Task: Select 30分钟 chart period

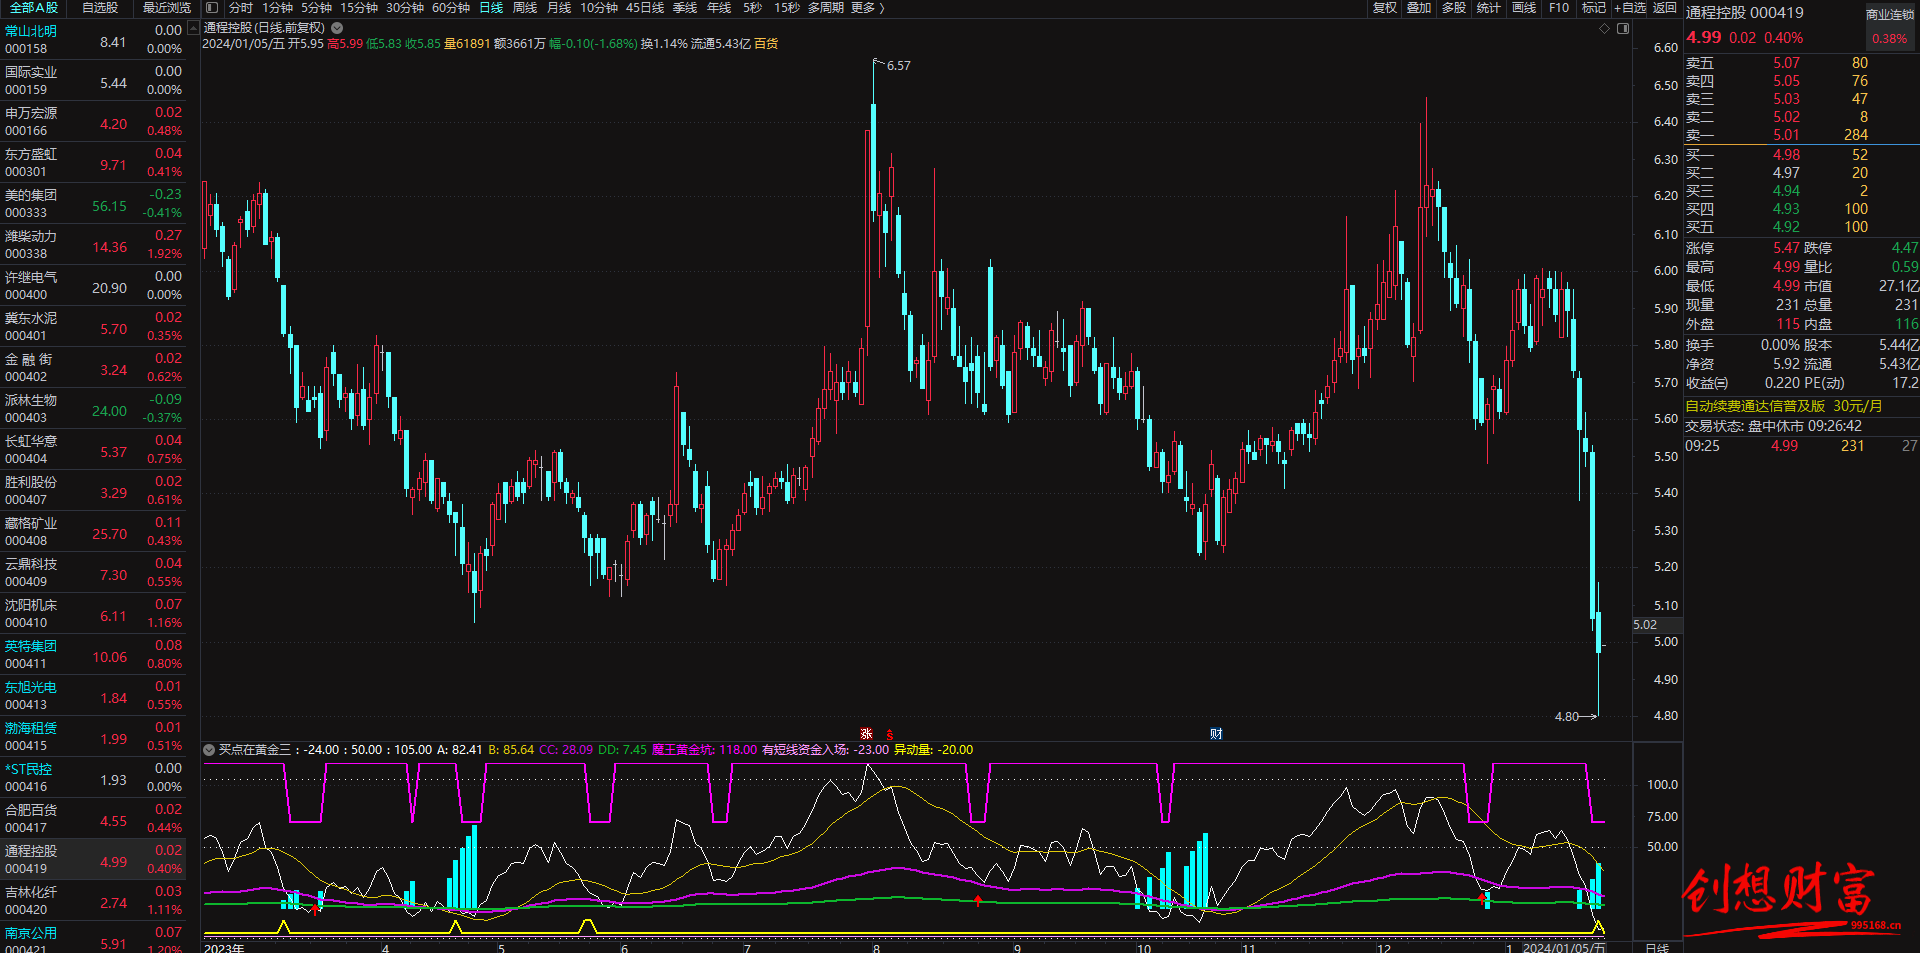Action: [x=405, y=7]
